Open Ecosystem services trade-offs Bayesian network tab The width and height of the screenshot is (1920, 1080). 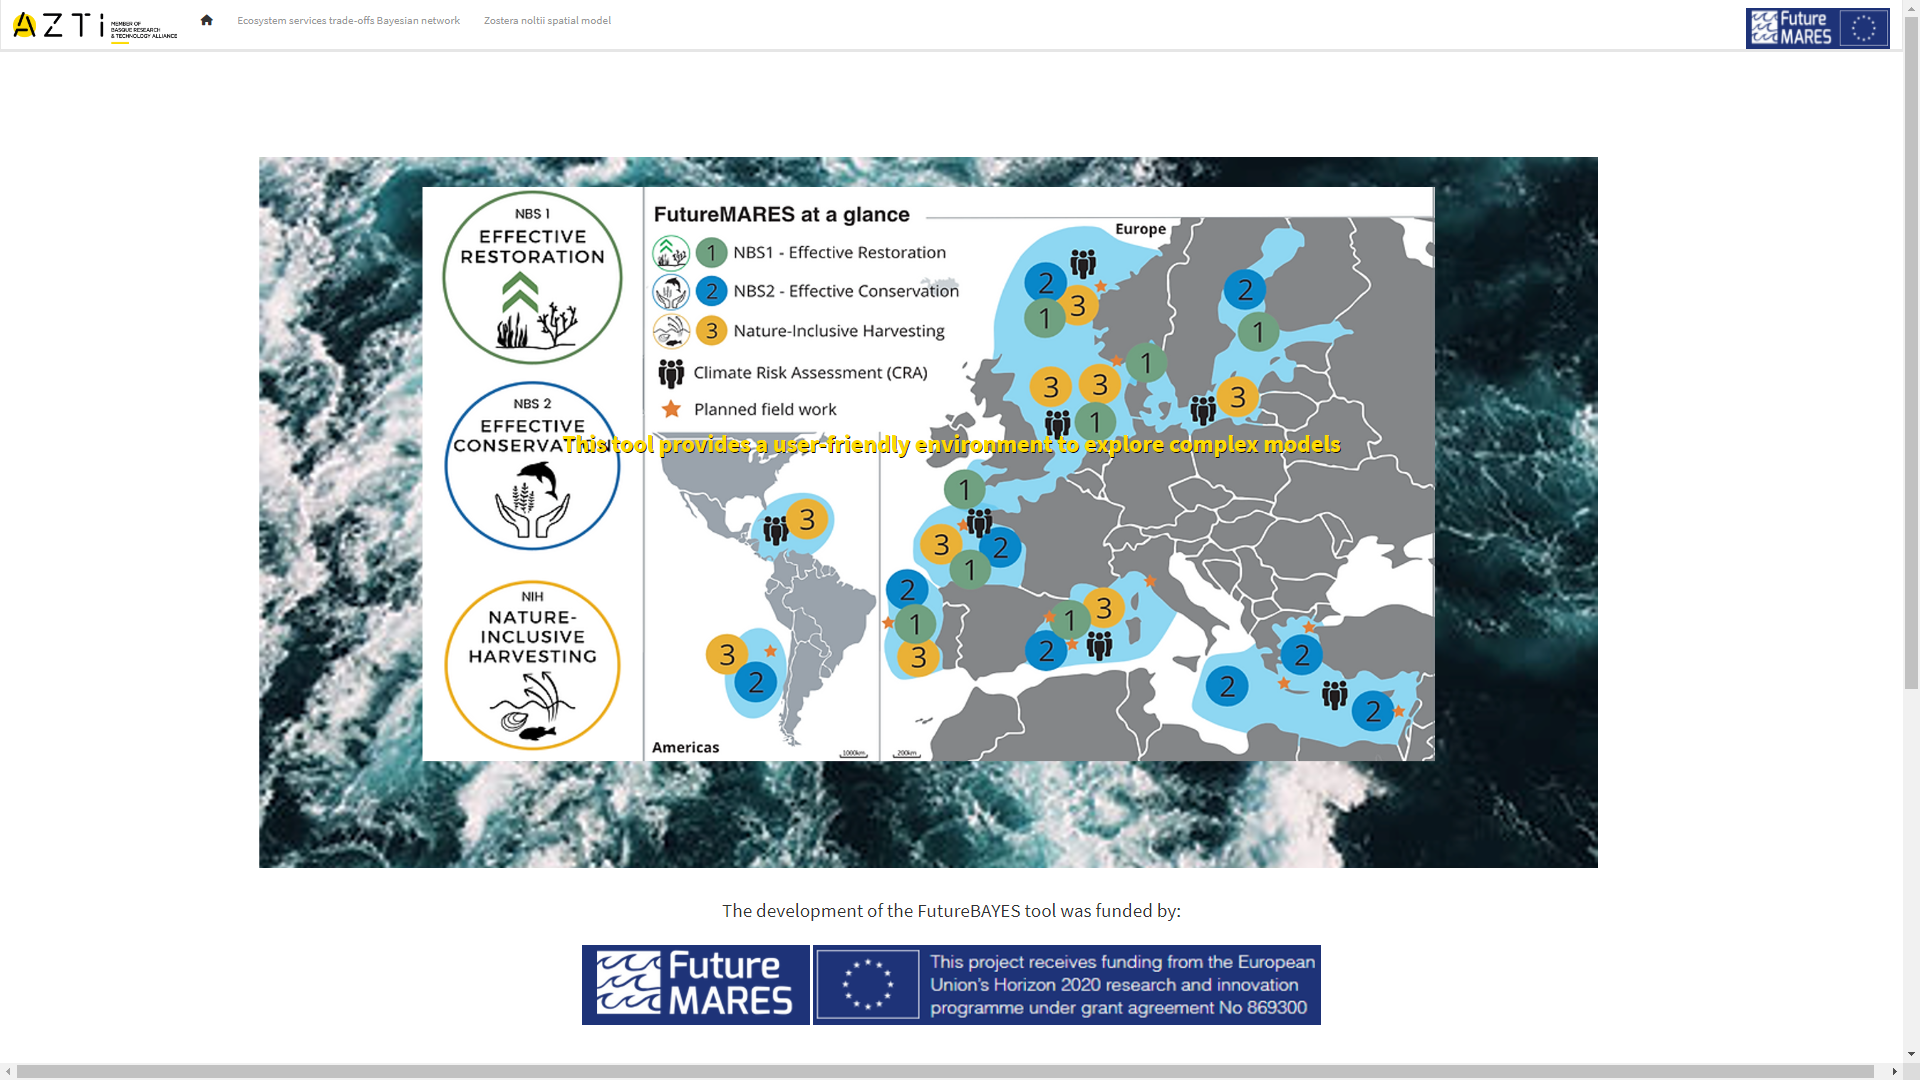(x=348, y=20)
